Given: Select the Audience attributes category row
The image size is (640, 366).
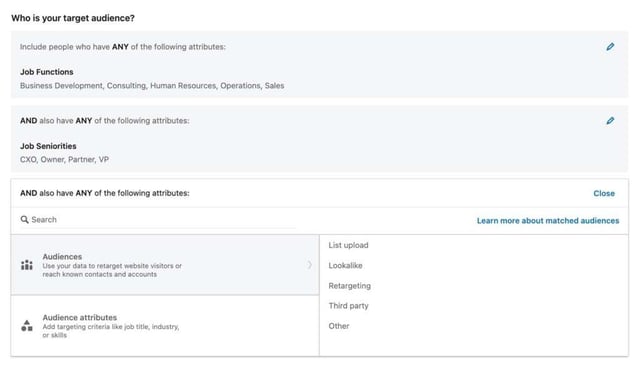Looking at the screenshot, I should click(x=165, y=326).
